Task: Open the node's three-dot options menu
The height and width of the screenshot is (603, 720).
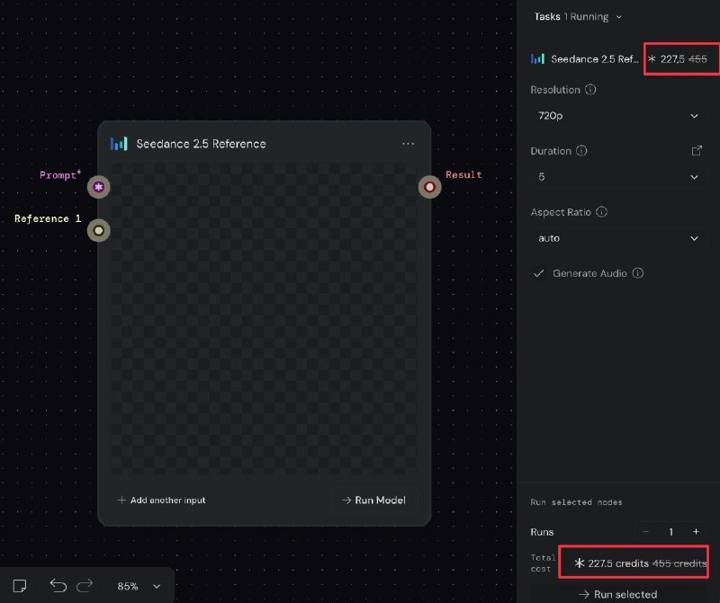Action: (408, 144)
